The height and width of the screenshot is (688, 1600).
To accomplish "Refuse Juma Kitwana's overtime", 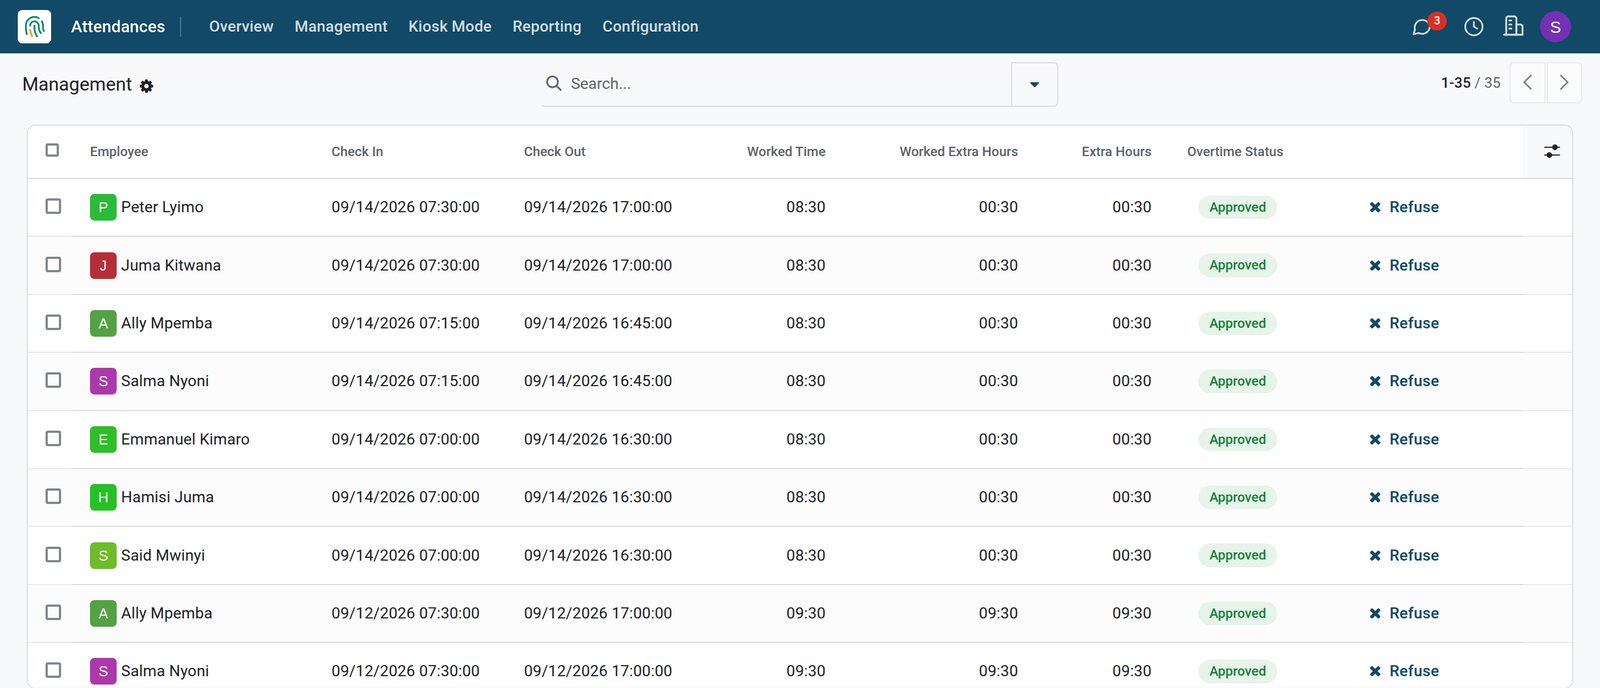I will pos(1404,265).
